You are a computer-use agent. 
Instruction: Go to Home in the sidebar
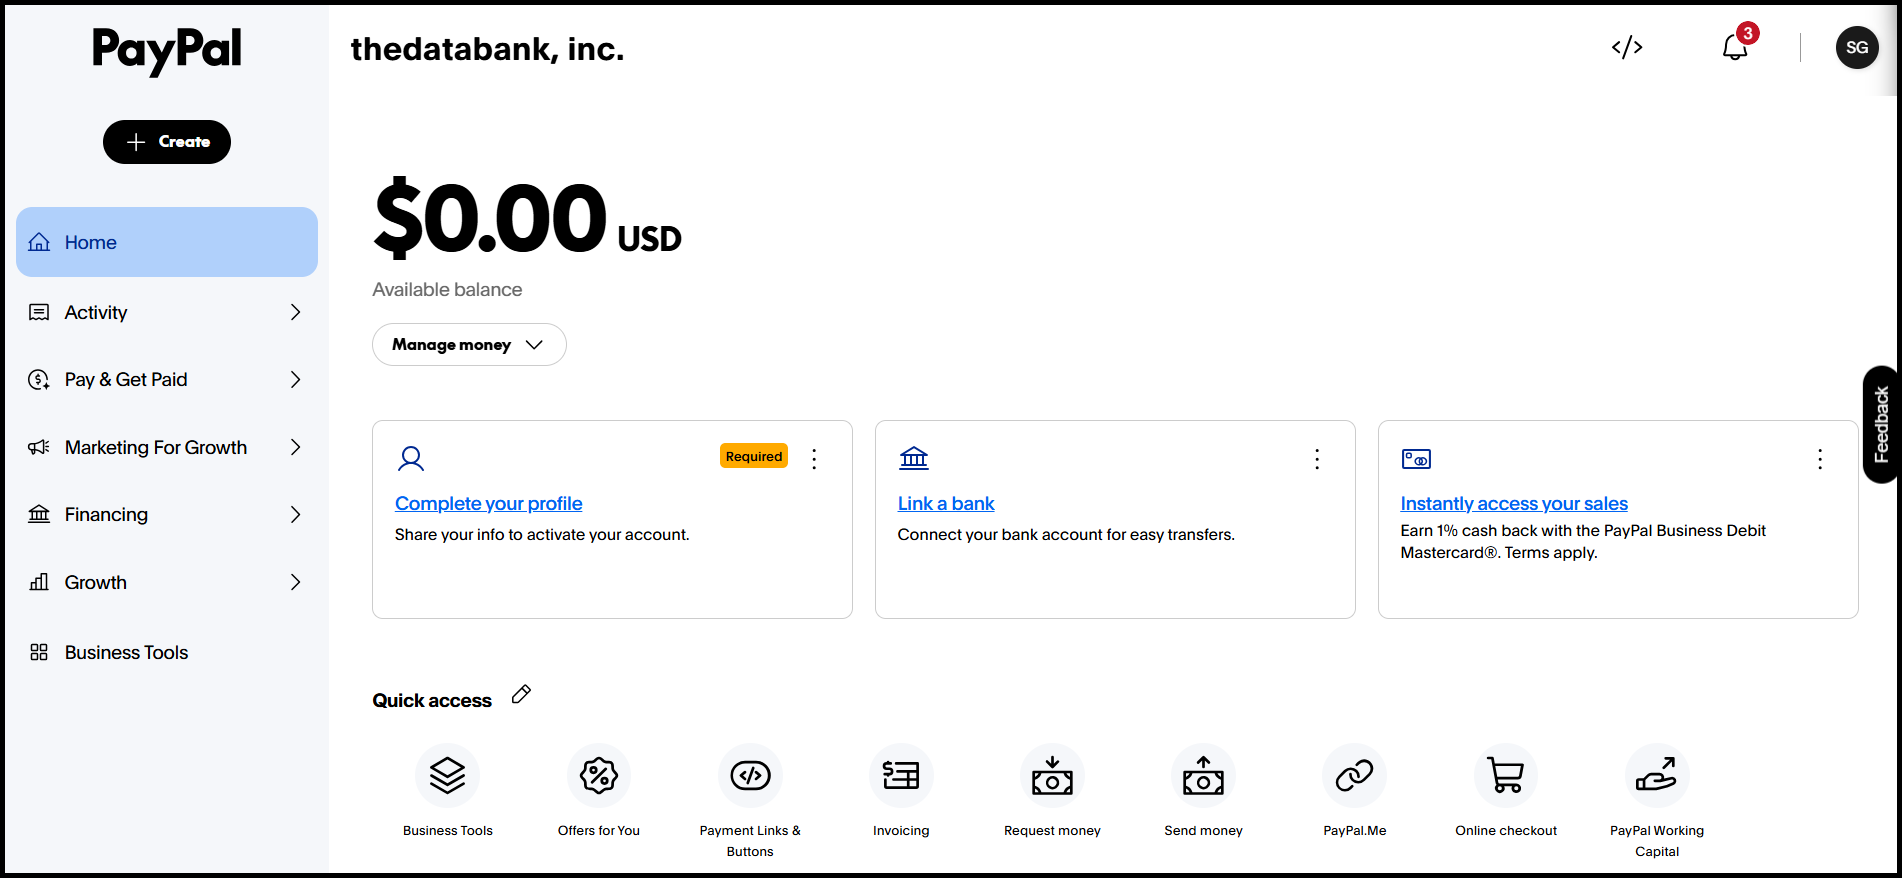(x=167, y=242)
